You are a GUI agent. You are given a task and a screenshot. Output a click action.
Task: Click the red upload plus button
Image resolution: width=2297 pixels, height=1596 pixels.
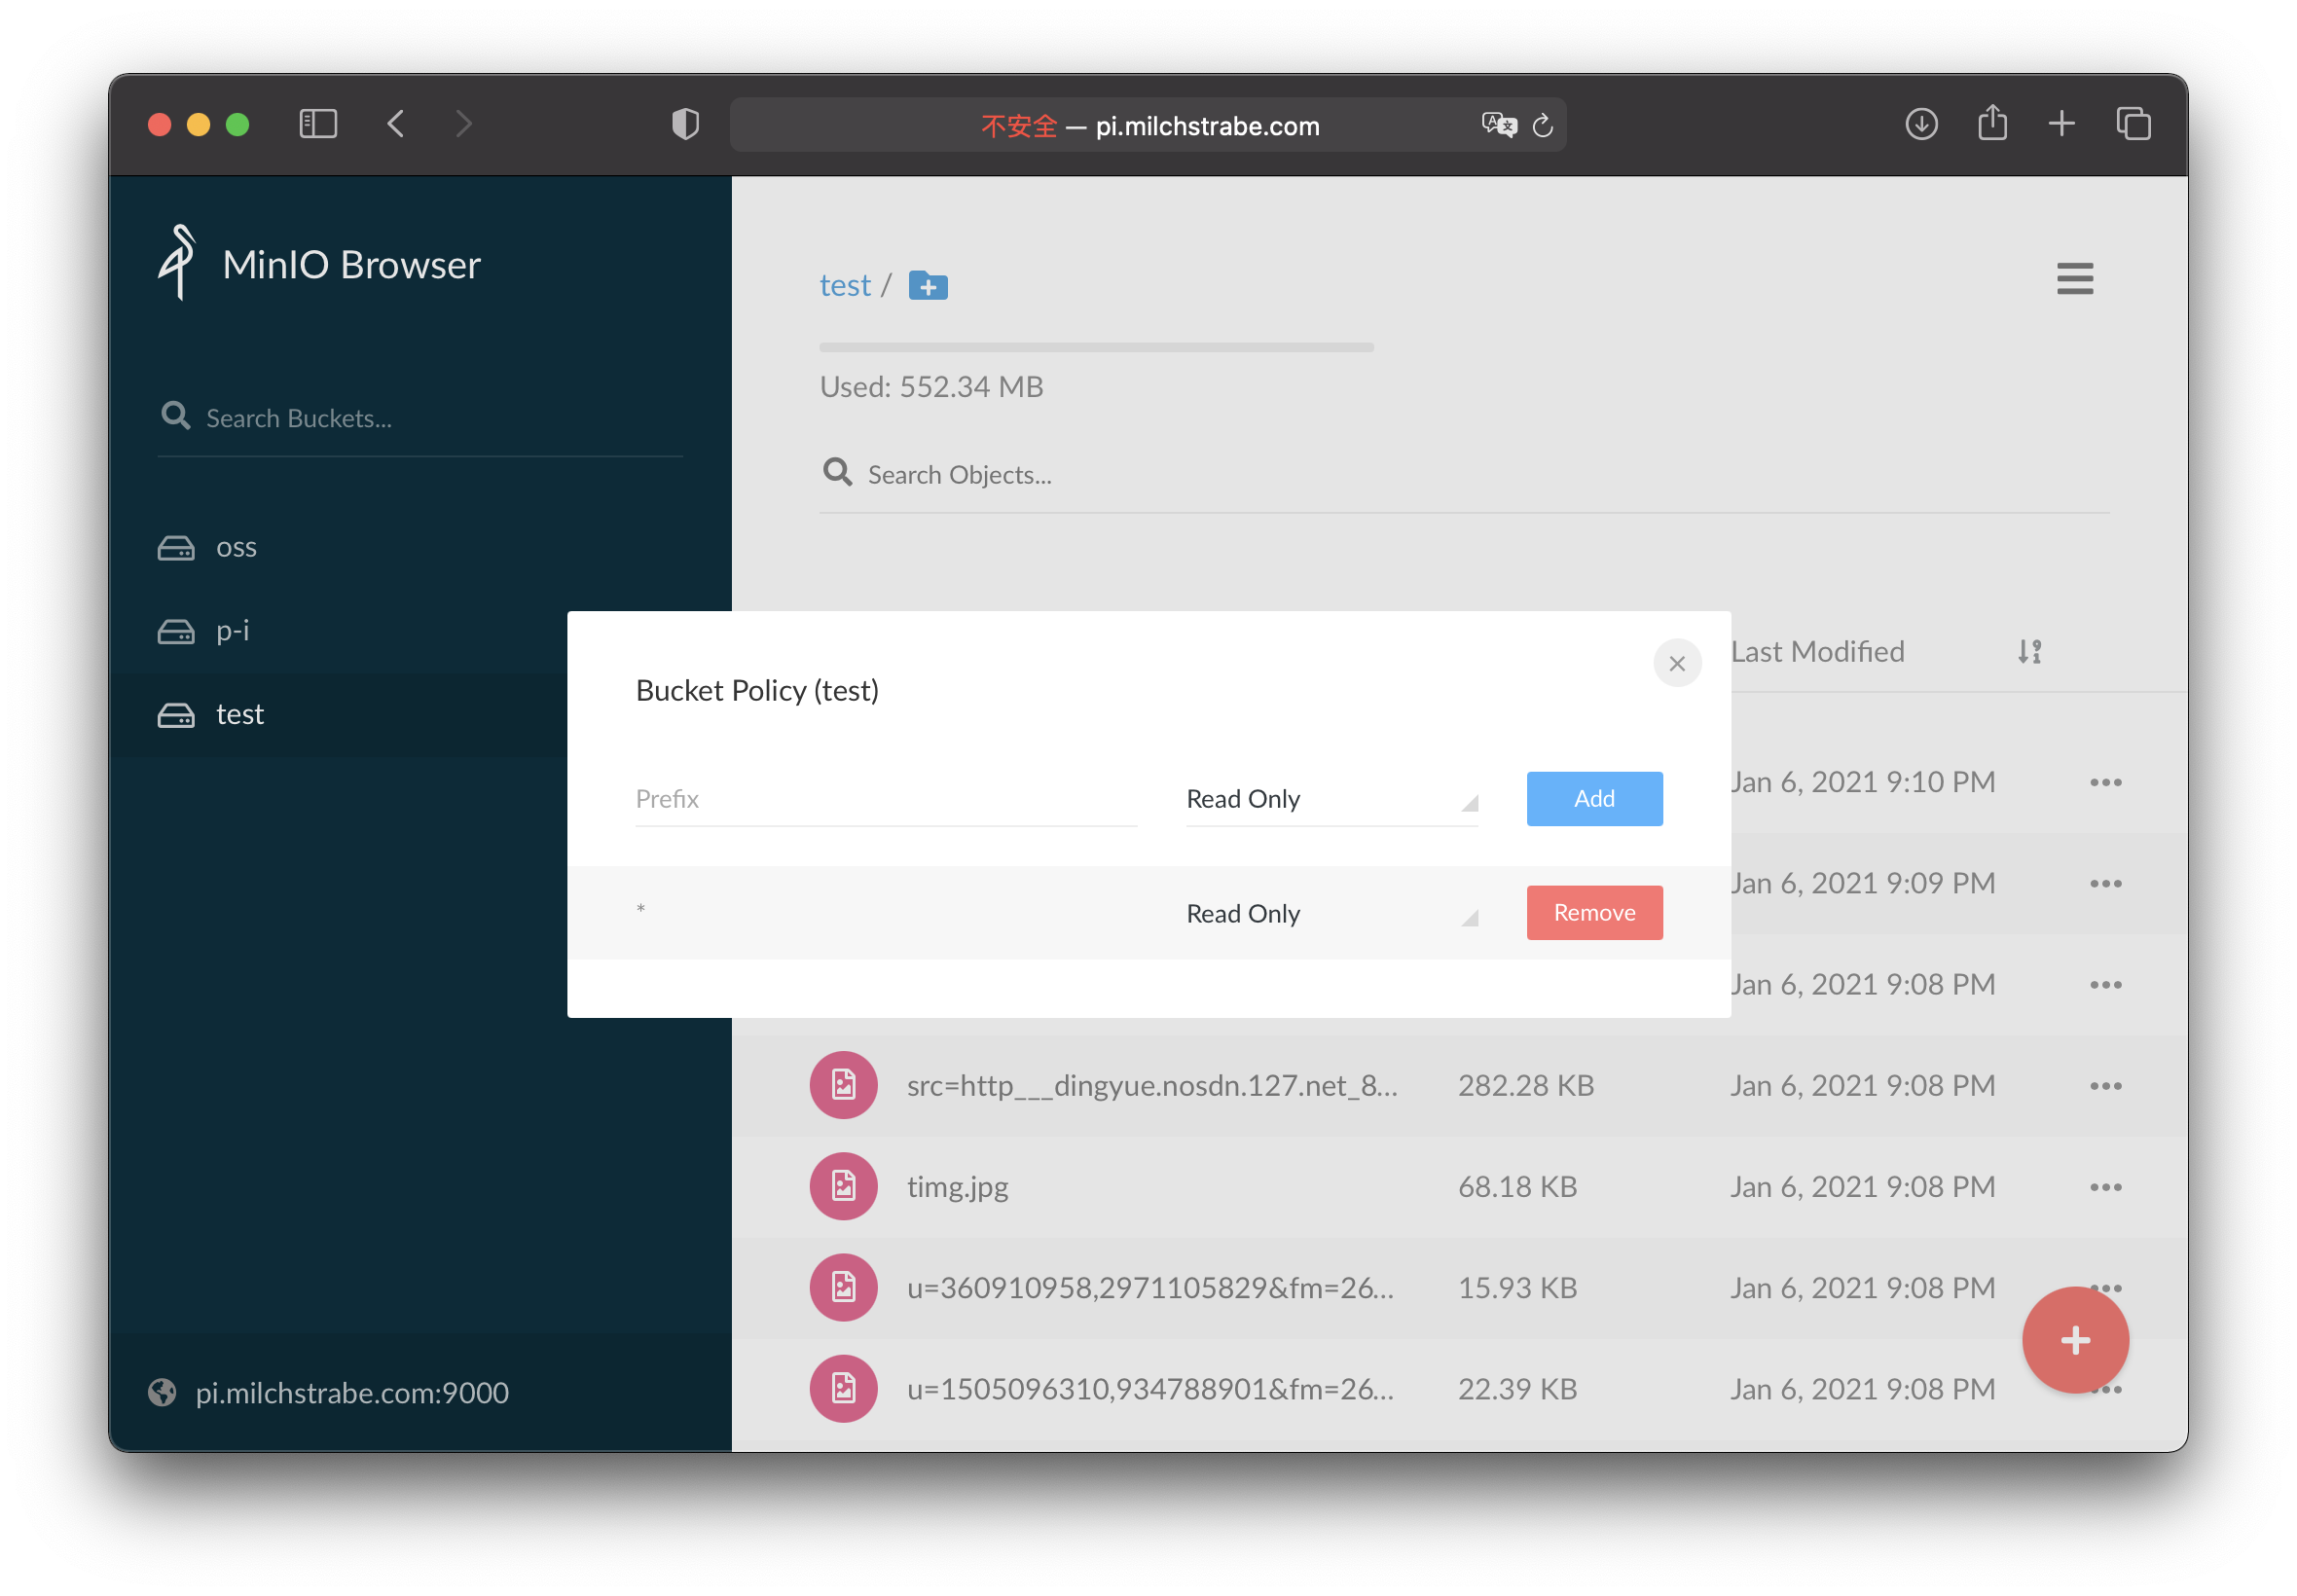click(x=2074, y=1339)
